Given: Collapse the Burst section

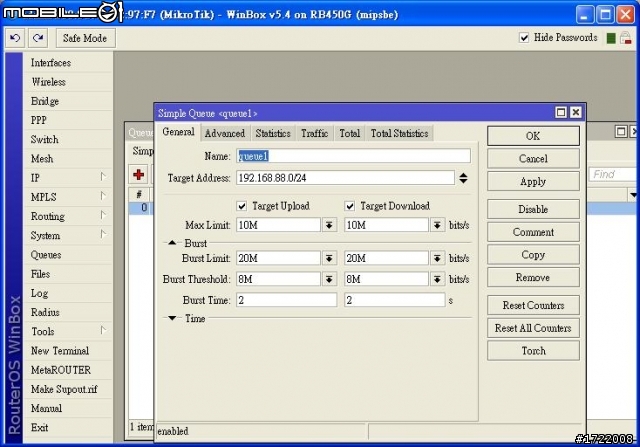Looking at the screenshot, I should coord(172,243).
